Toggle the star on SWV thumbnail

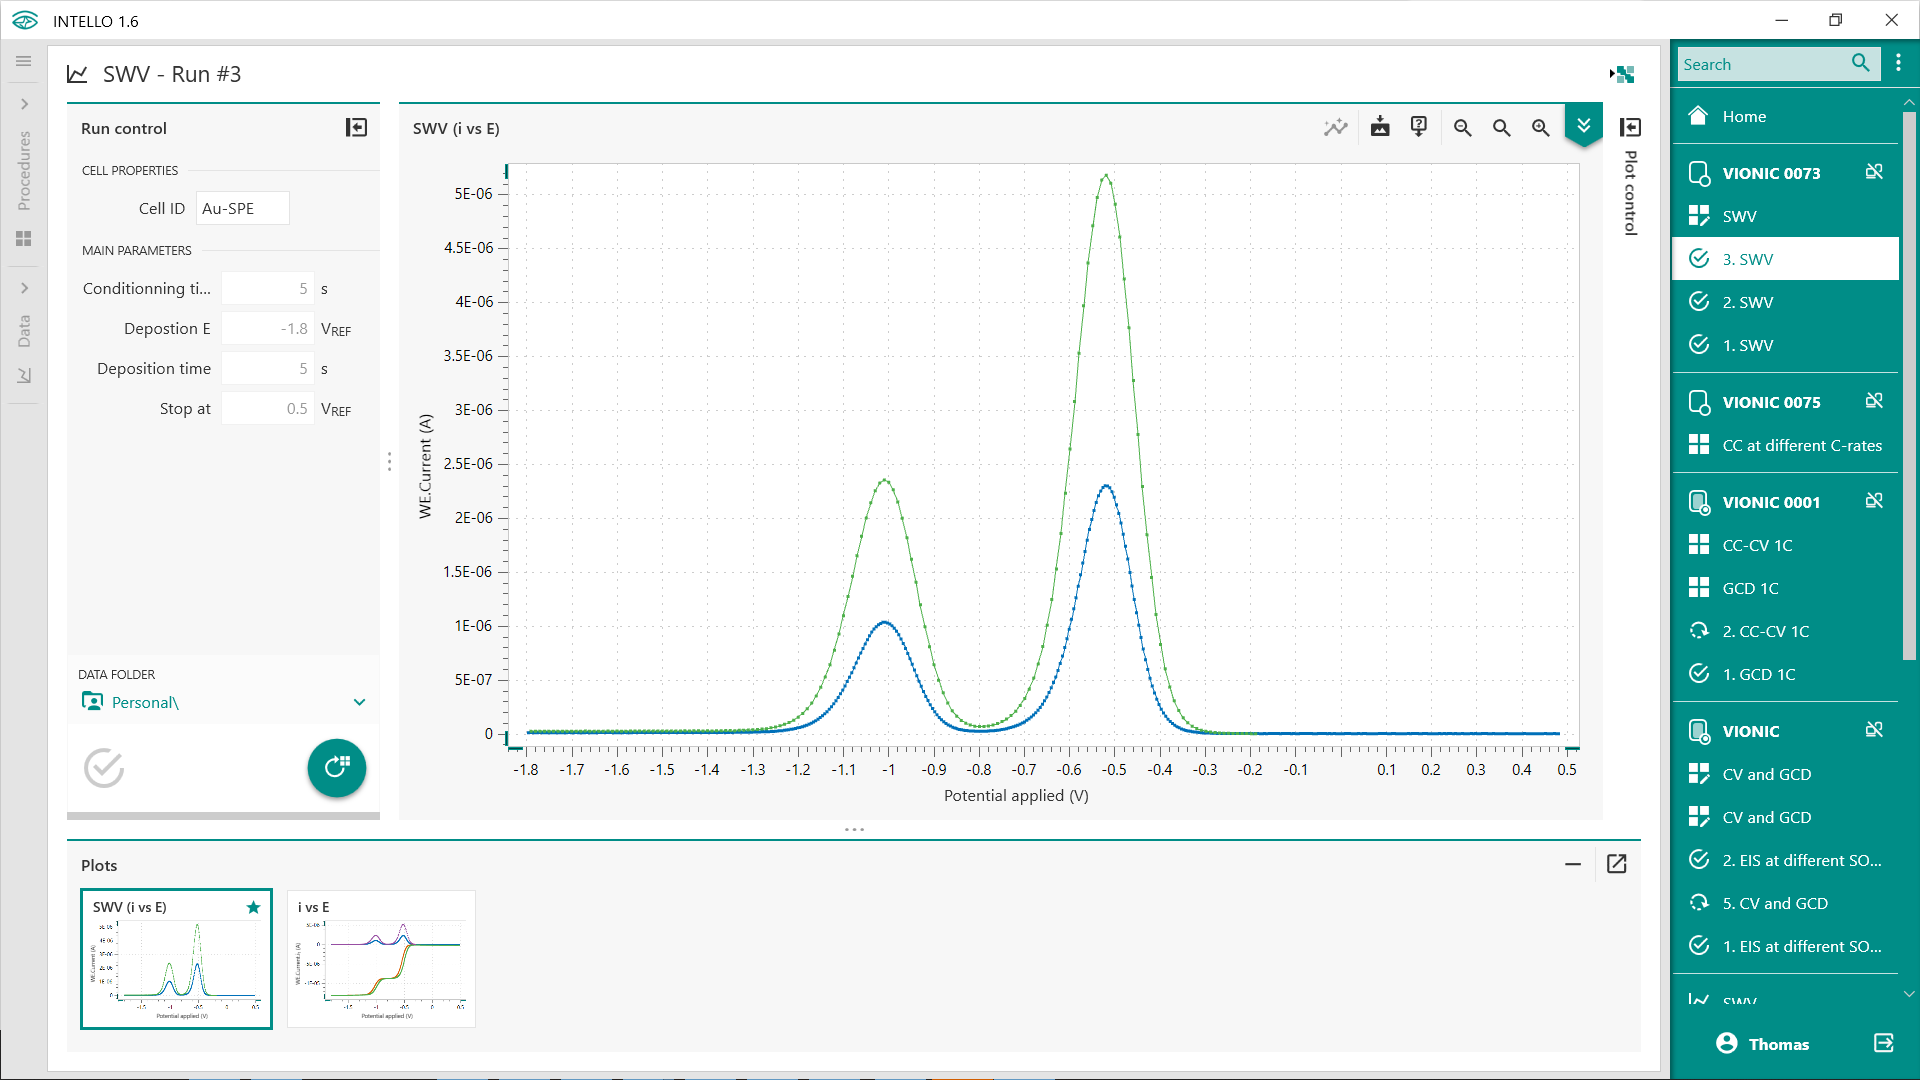point(253,907)
